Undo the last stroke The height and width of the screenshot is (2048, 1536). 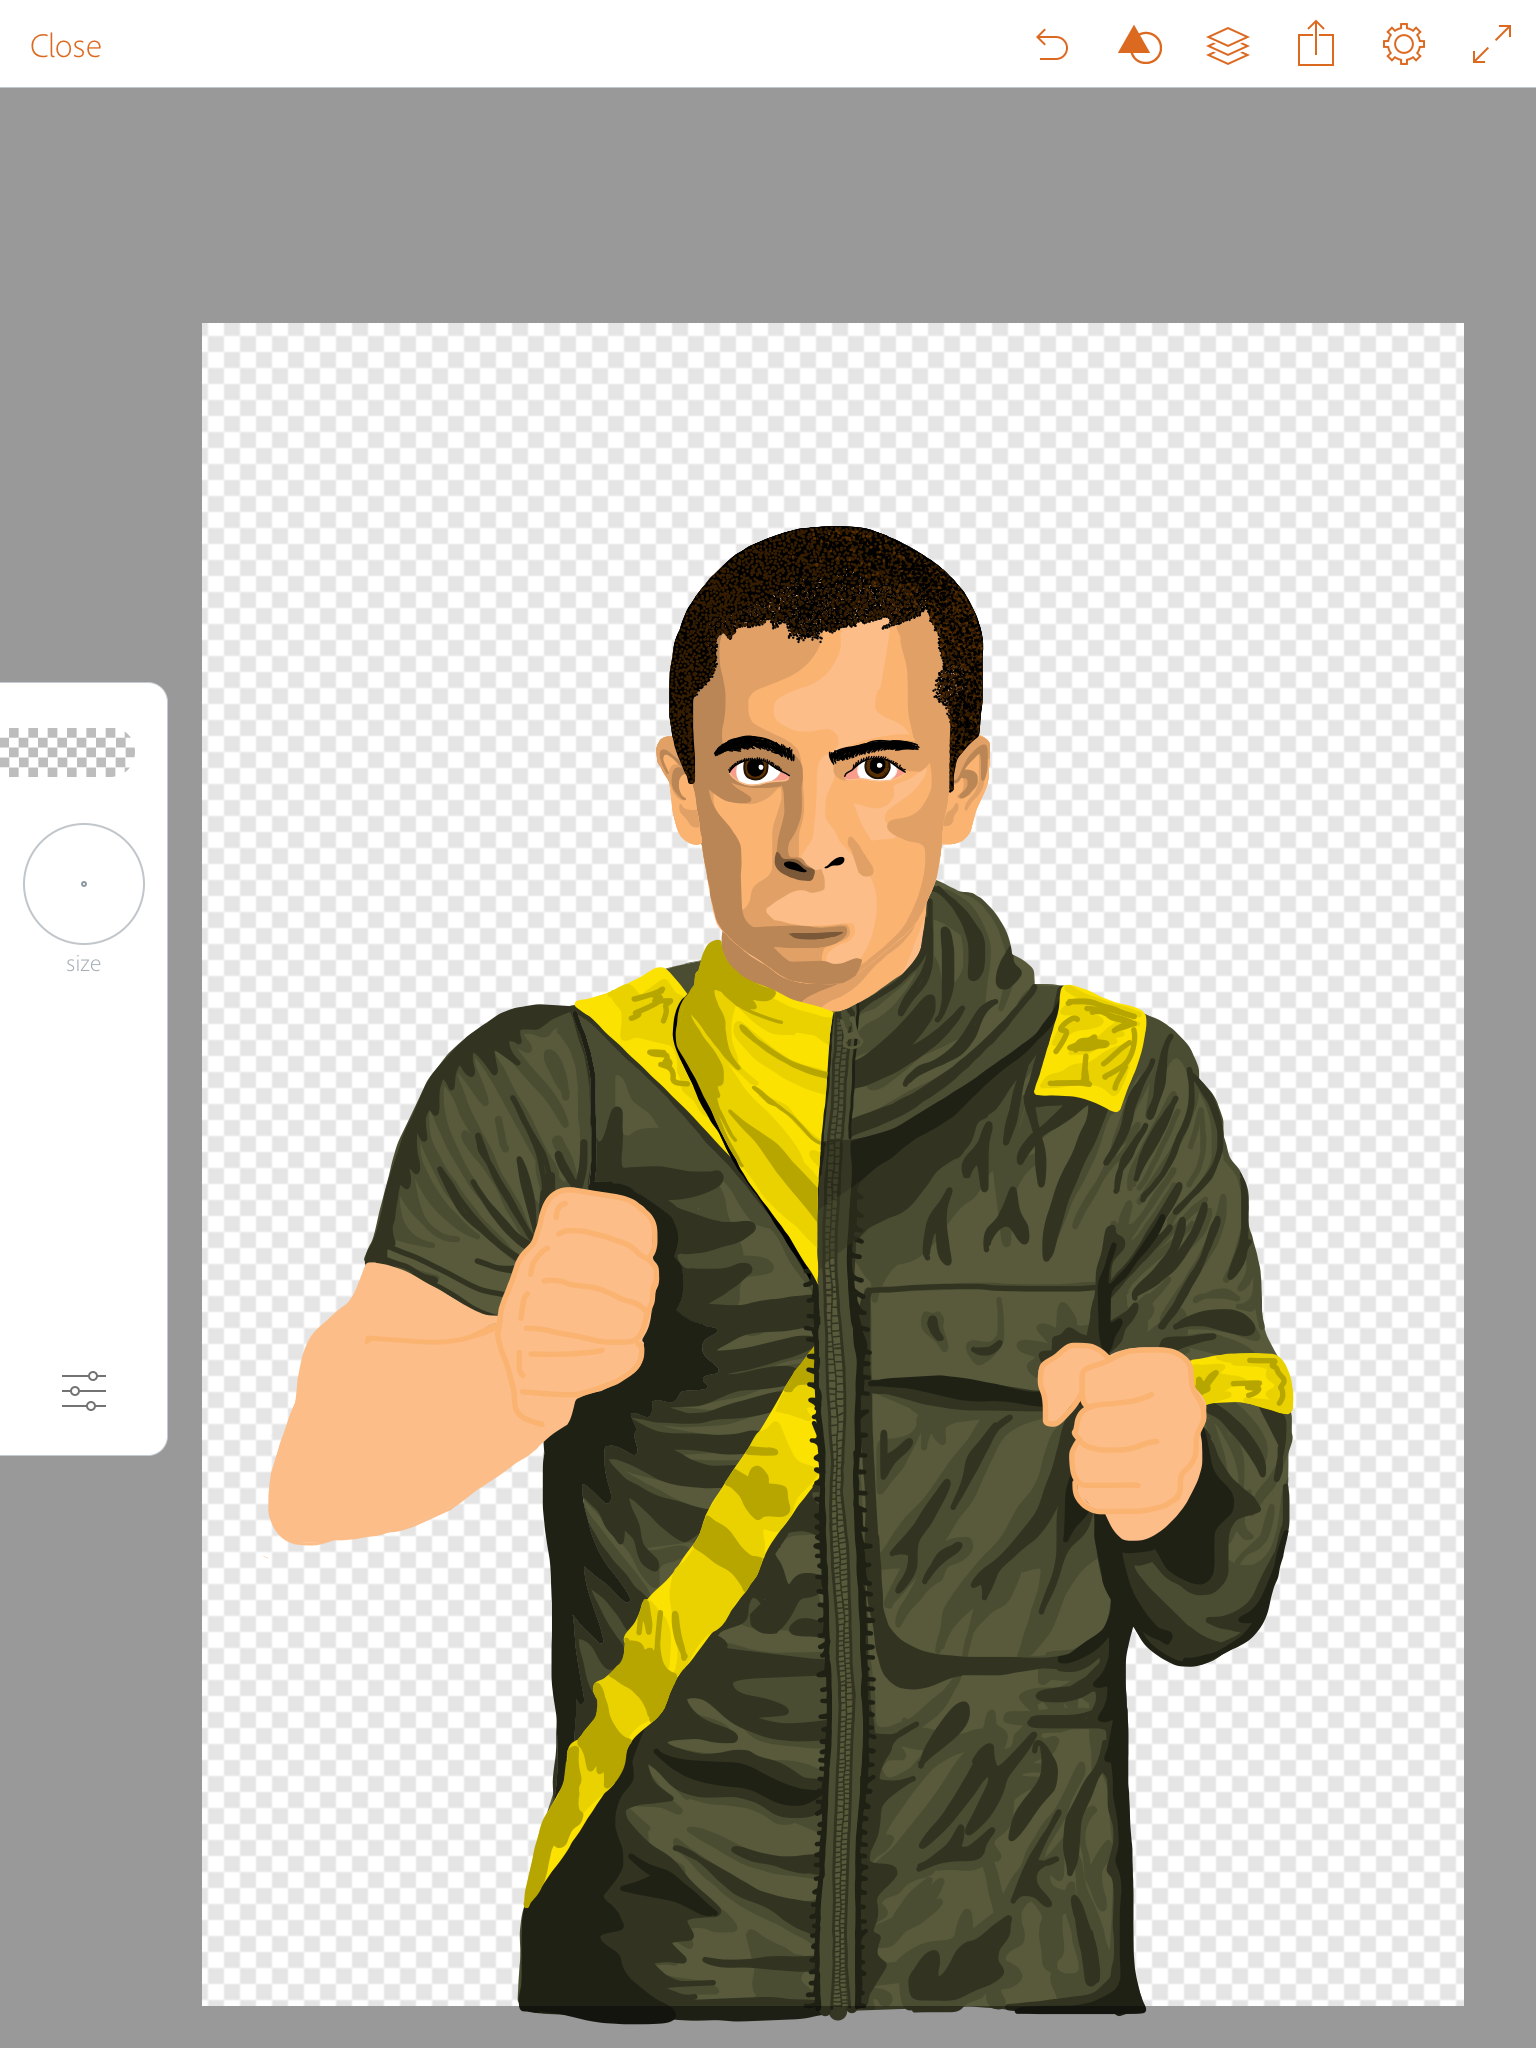tap(1052, 46)
